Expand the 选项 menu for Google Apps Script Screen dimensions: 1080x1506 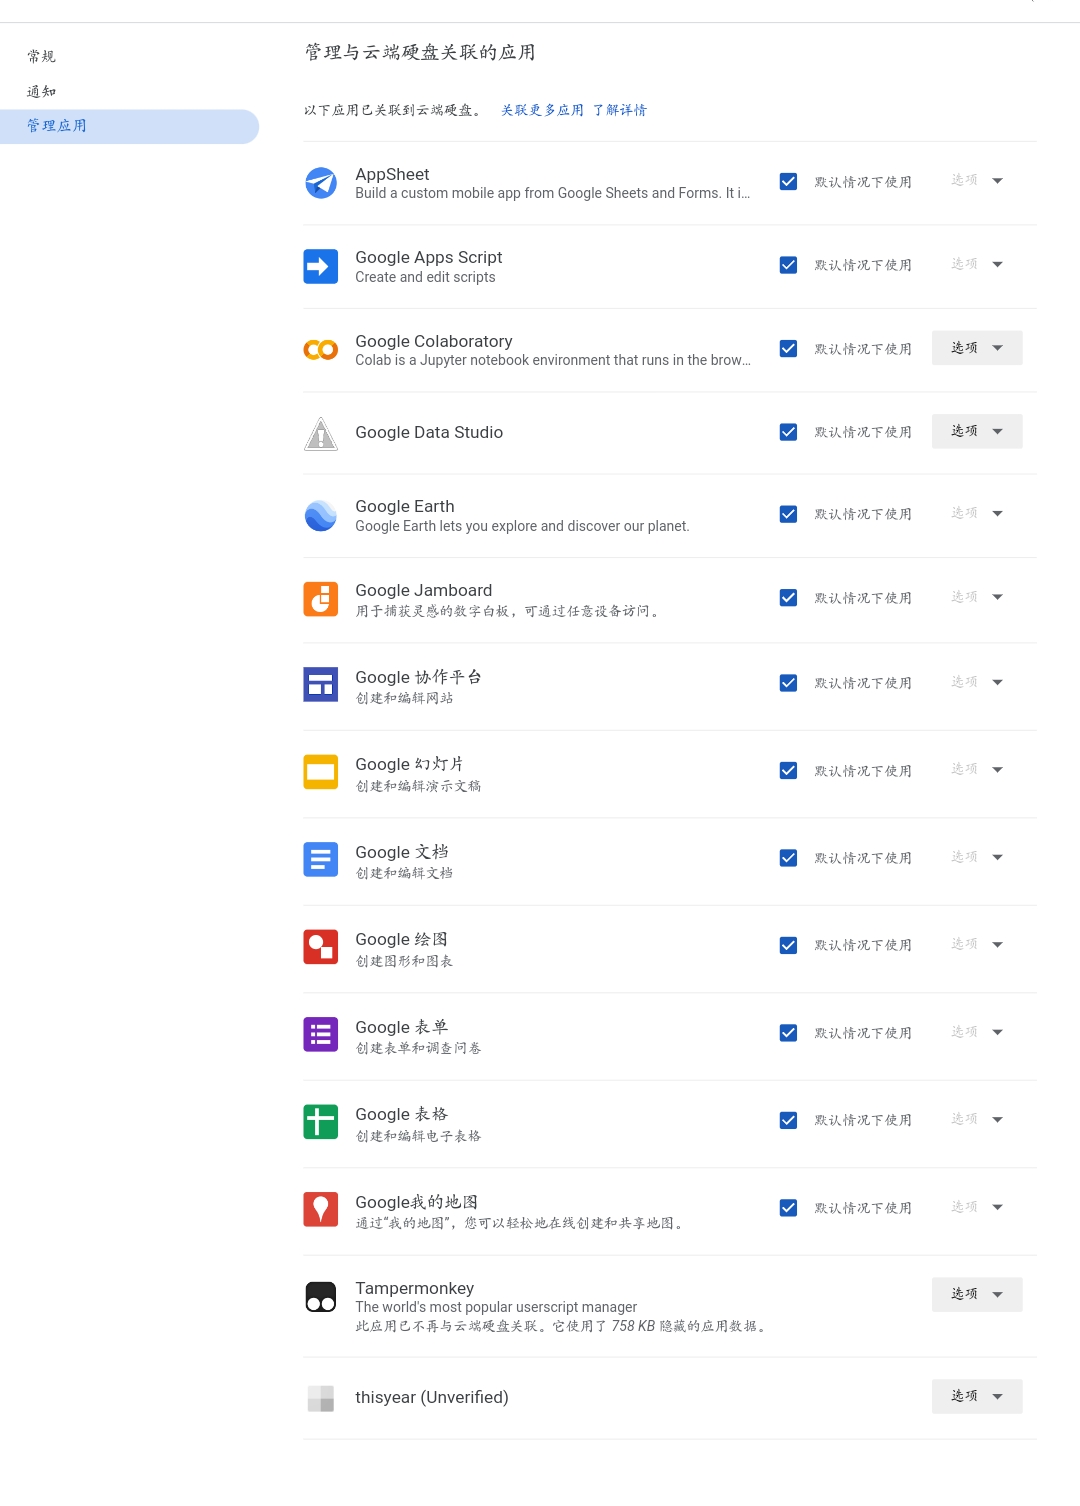click(977, 264)
